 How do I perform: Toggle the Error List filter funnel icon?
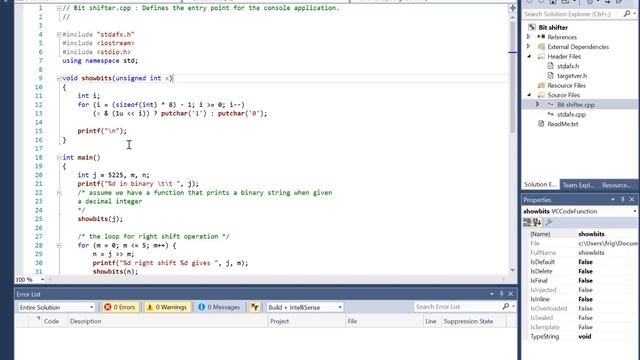pos(255,307)
